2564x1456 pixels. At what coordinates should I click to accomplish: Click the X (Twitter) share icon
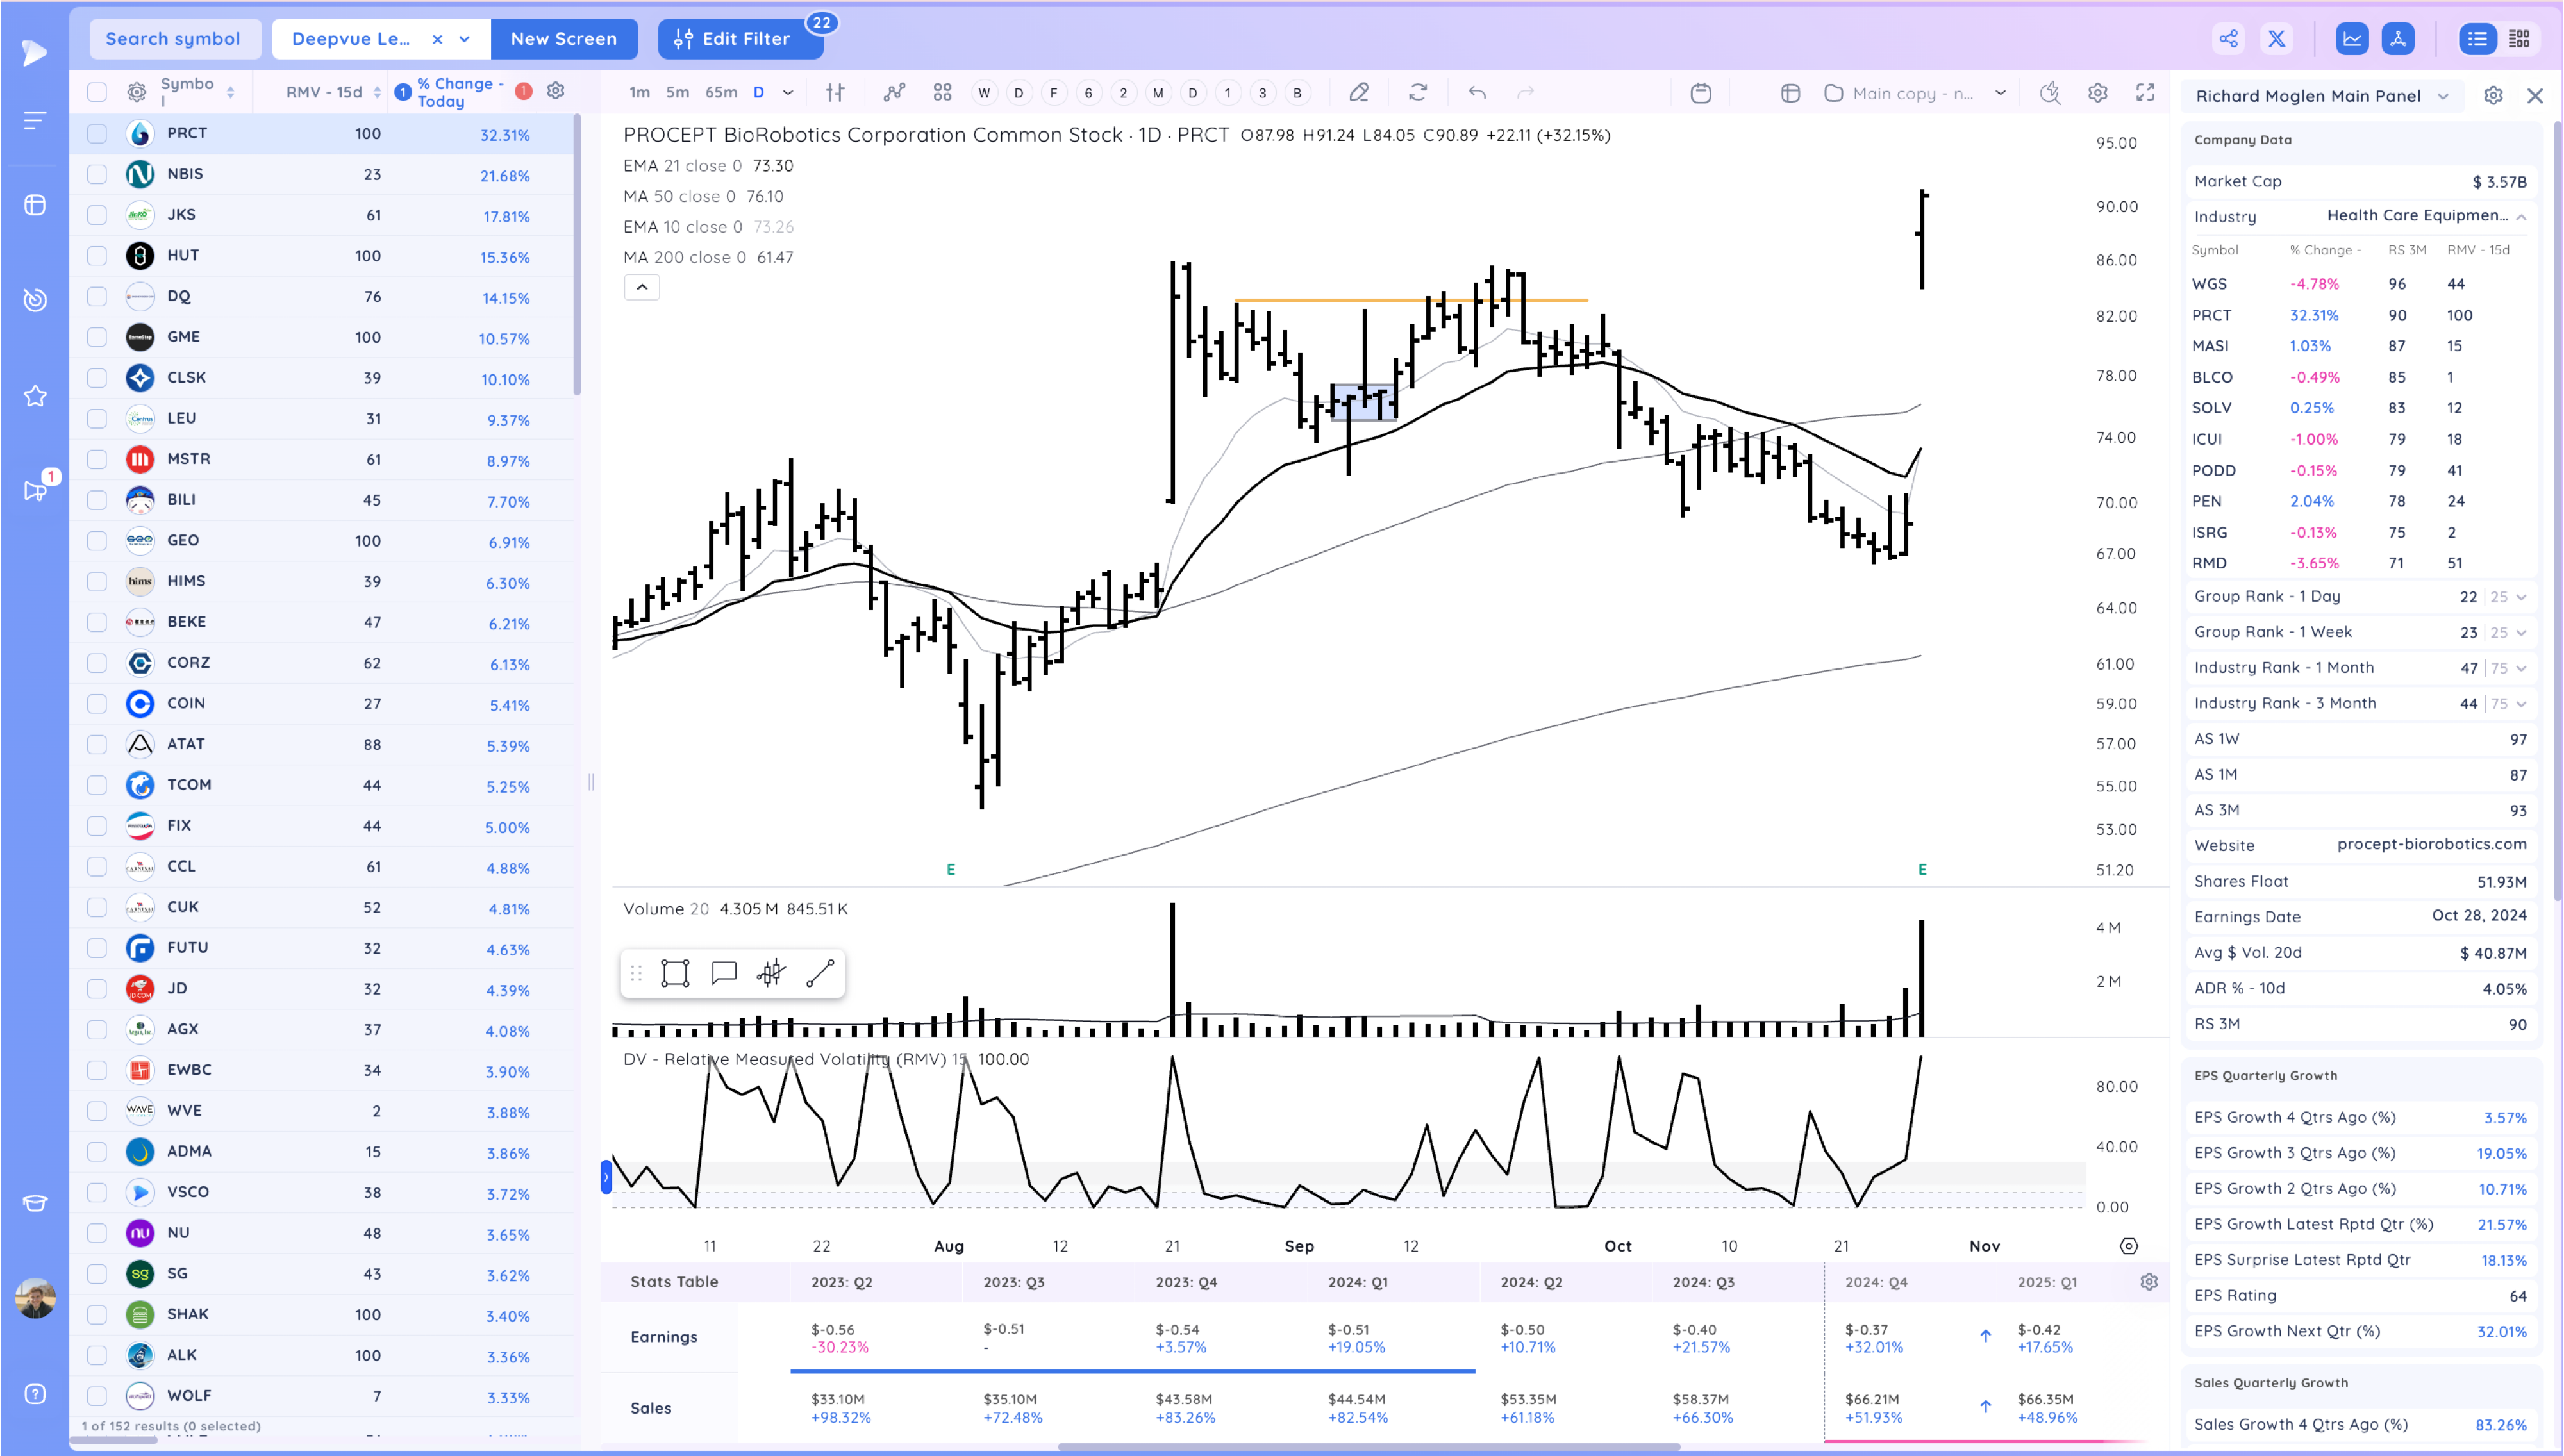(x=2277, y=39)
